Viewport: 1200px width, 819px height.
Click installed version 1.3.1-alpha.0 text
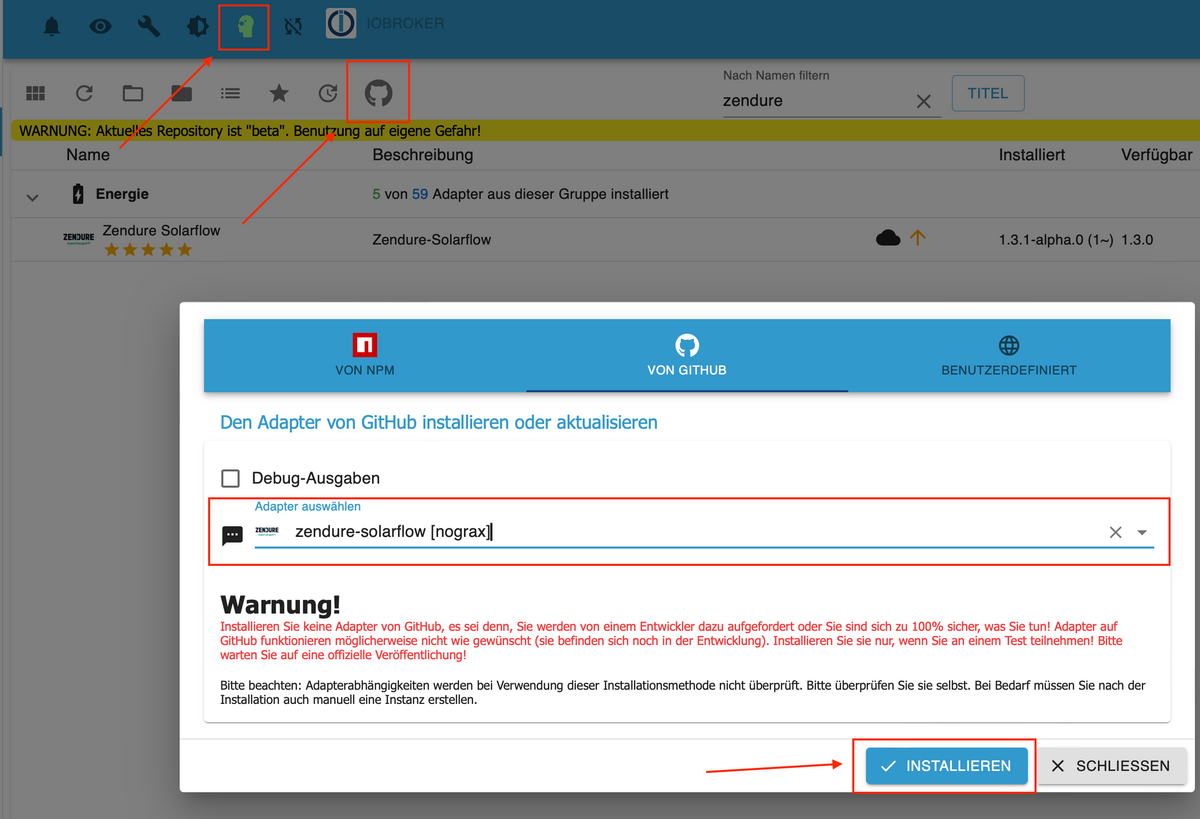[x=1055, y=240]
